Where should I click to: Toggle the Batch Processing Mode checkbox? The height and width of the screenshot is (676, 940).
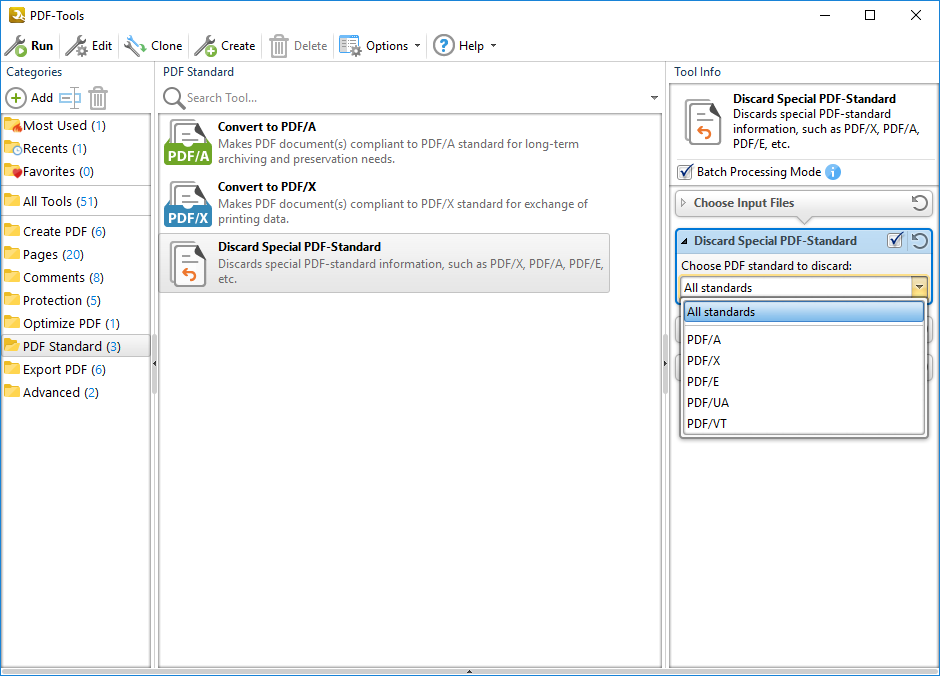pos(685,172)
